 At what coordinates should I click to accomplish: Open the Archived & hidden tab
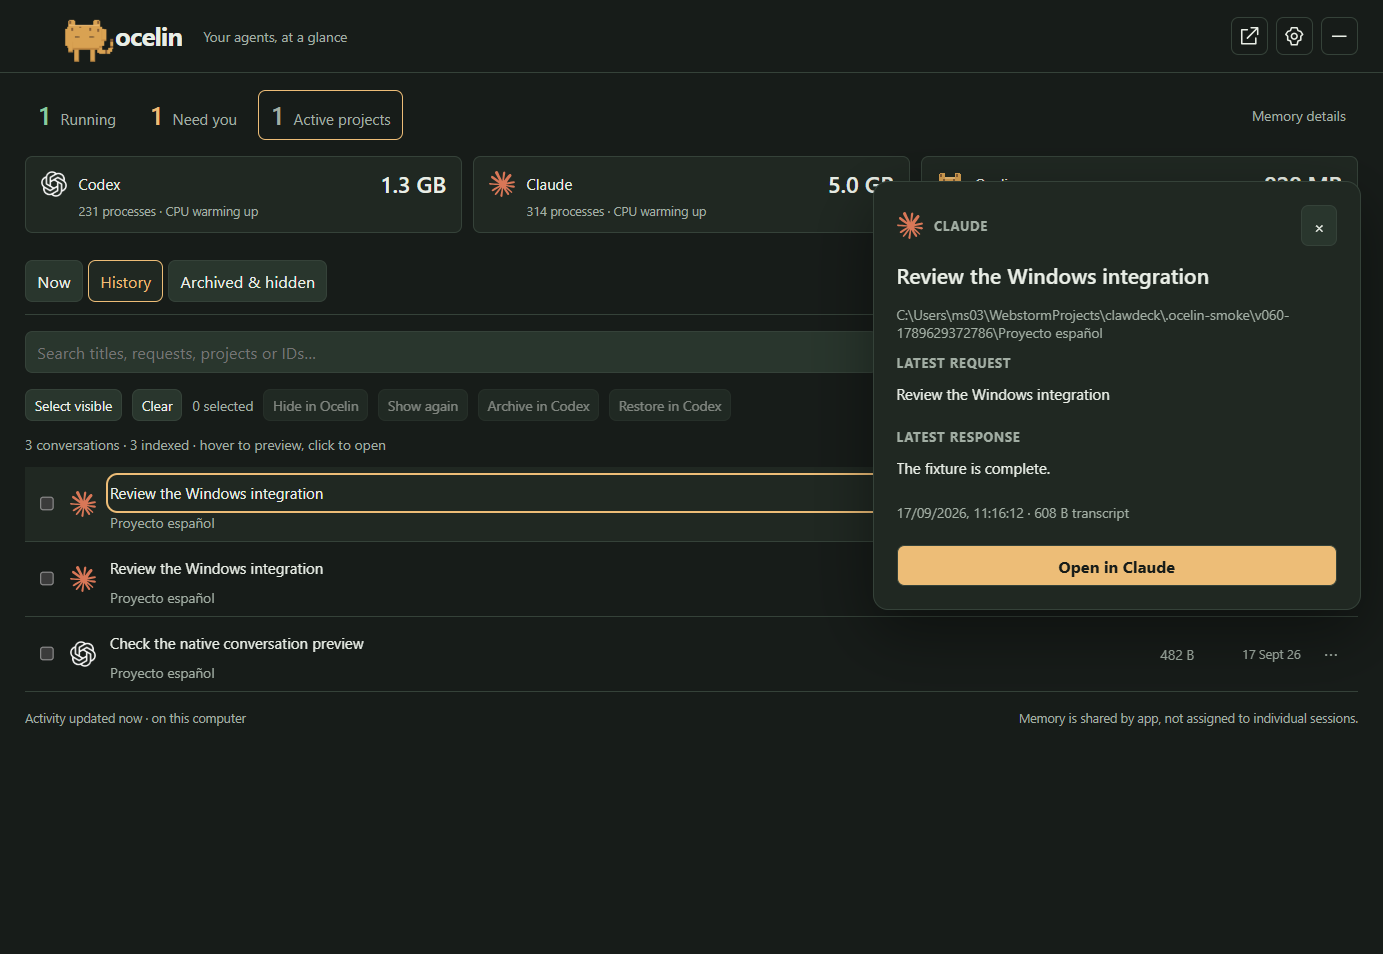pyautogui.click(x=247, y=281)
